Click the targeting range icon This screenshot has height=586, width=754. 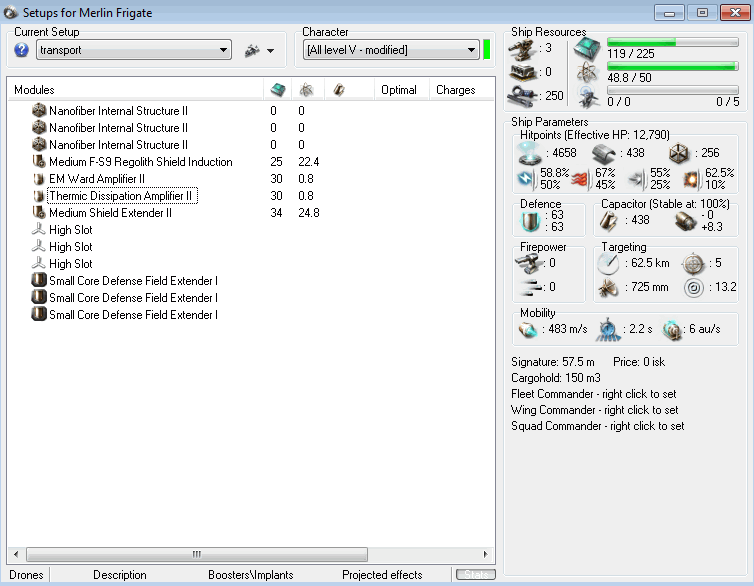608,263
